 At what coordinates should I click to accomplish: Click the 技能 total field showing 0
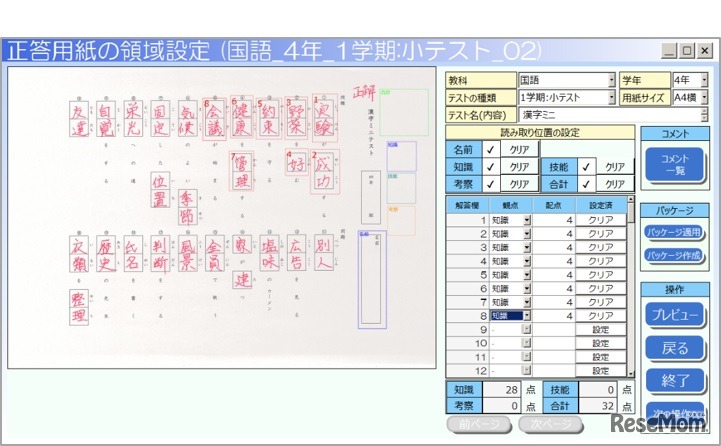click(597, 389)
